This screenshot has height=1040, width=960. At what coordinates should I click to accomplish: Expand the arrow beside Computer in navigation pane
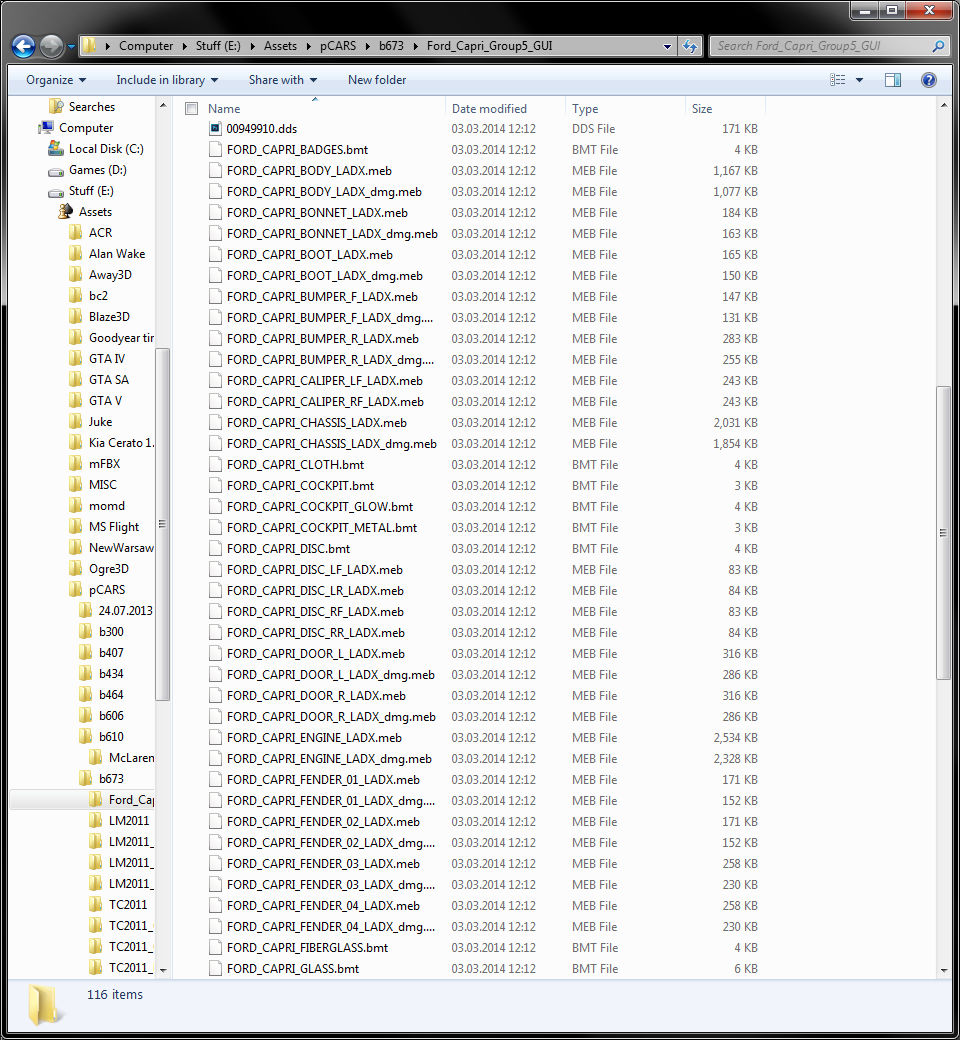[33, 127]
